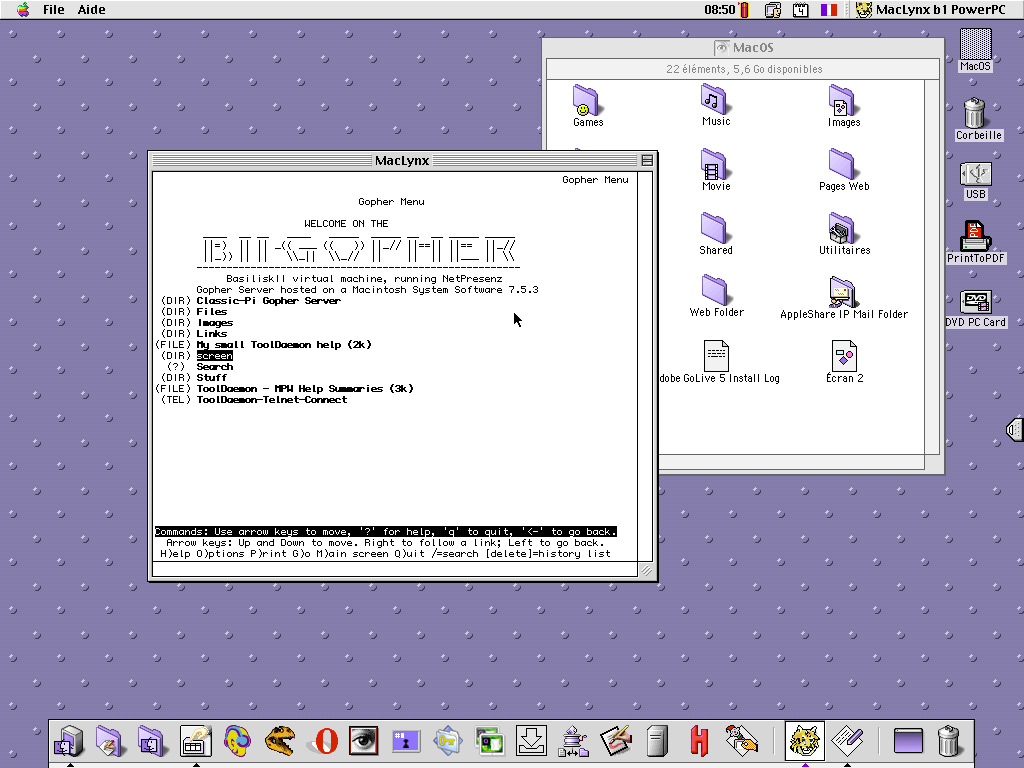The height and width of the screenshot is (768, 1024).
Task: Select the Corbeille trash desktop icon
Action: pyautogui.click(x=978, y=120)
